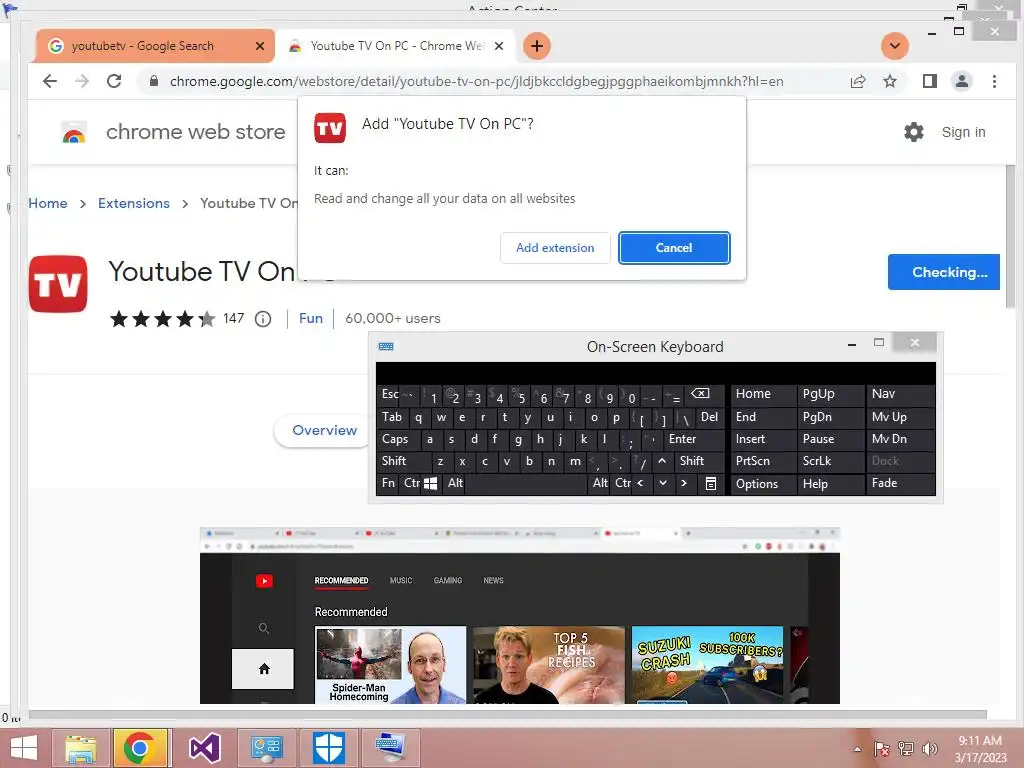Image resolution: width=1024 pixels, height=768 pixels.
Task: Open Chrome's three-dot menu
Action: point(994,81)
